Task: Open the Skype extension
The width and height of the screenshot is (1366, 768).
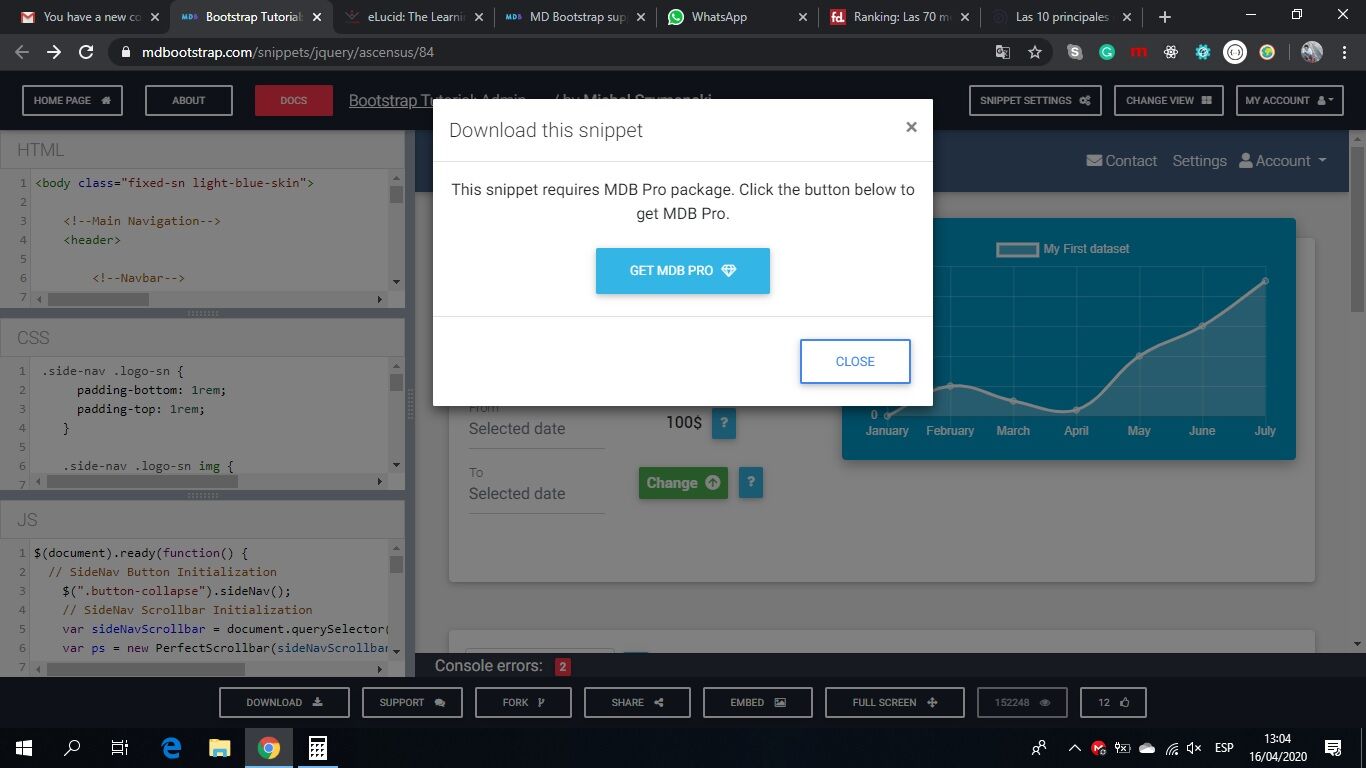Action: 1075,52
